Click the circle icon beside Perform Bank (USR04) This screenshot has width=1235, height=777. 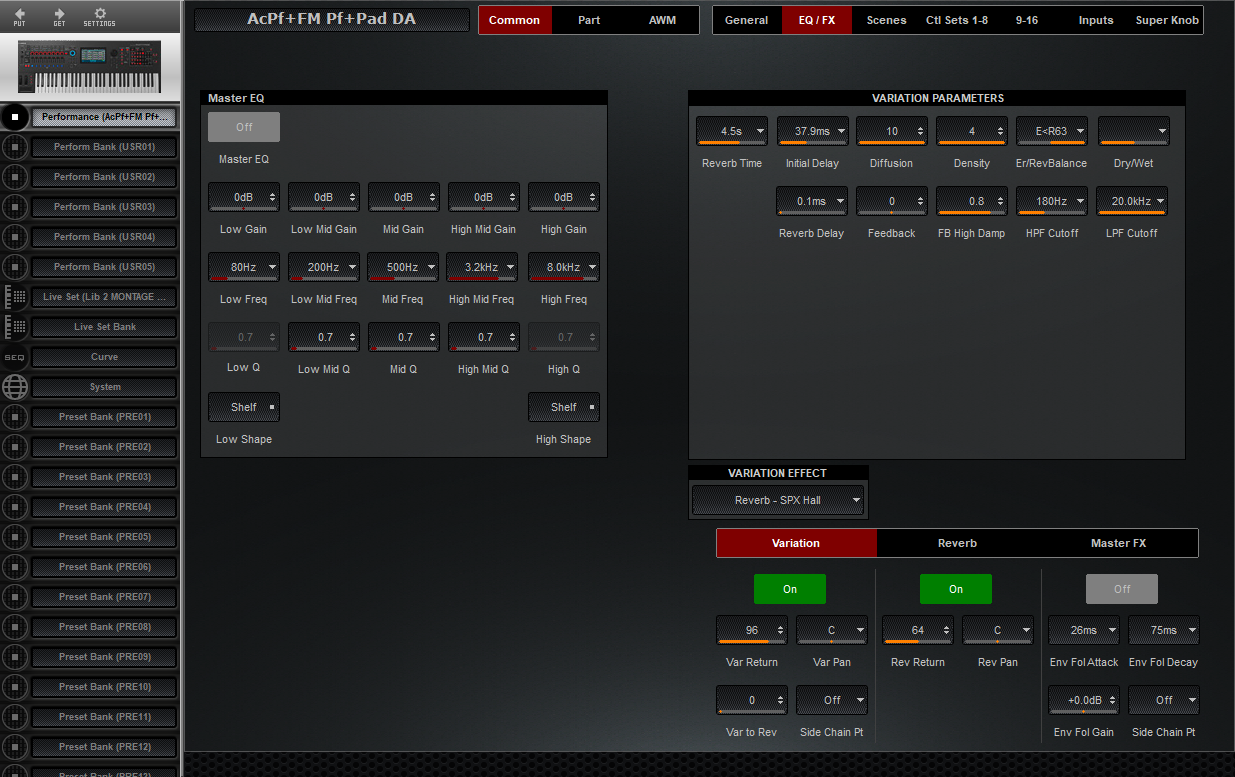click(x=15, y=237)
